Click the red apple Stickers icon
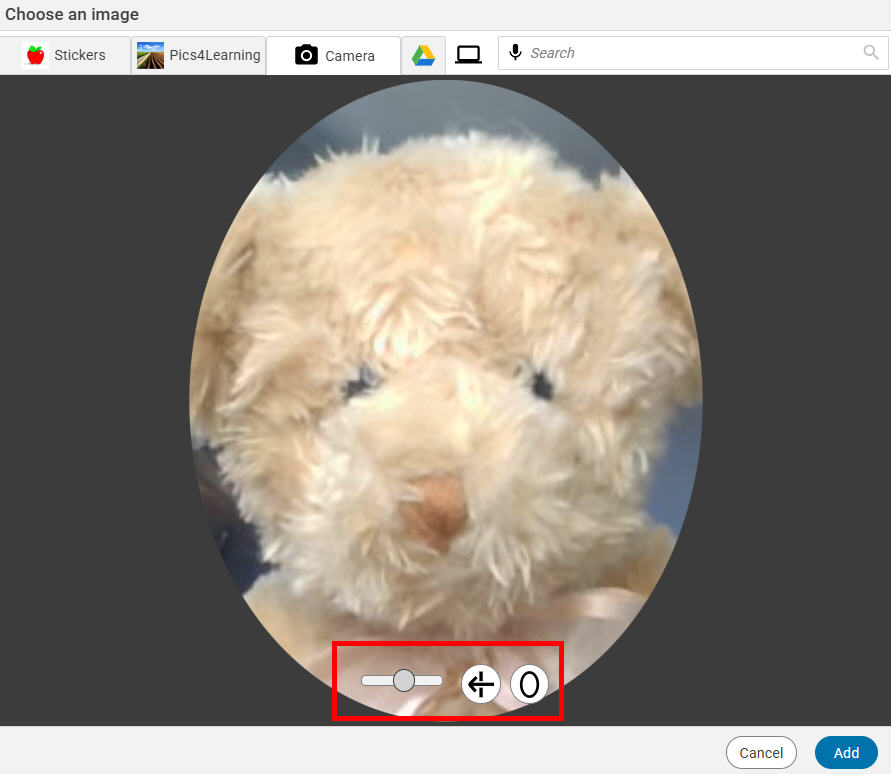891x774 pixels. (36, 55)
